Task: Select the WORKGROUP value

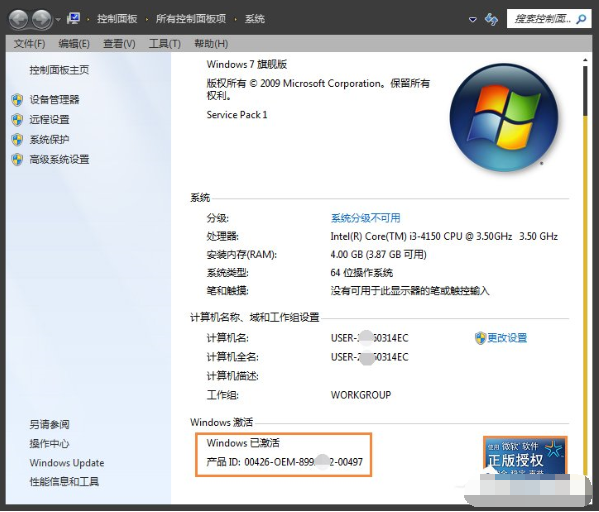Action: (x=361, y=395)
